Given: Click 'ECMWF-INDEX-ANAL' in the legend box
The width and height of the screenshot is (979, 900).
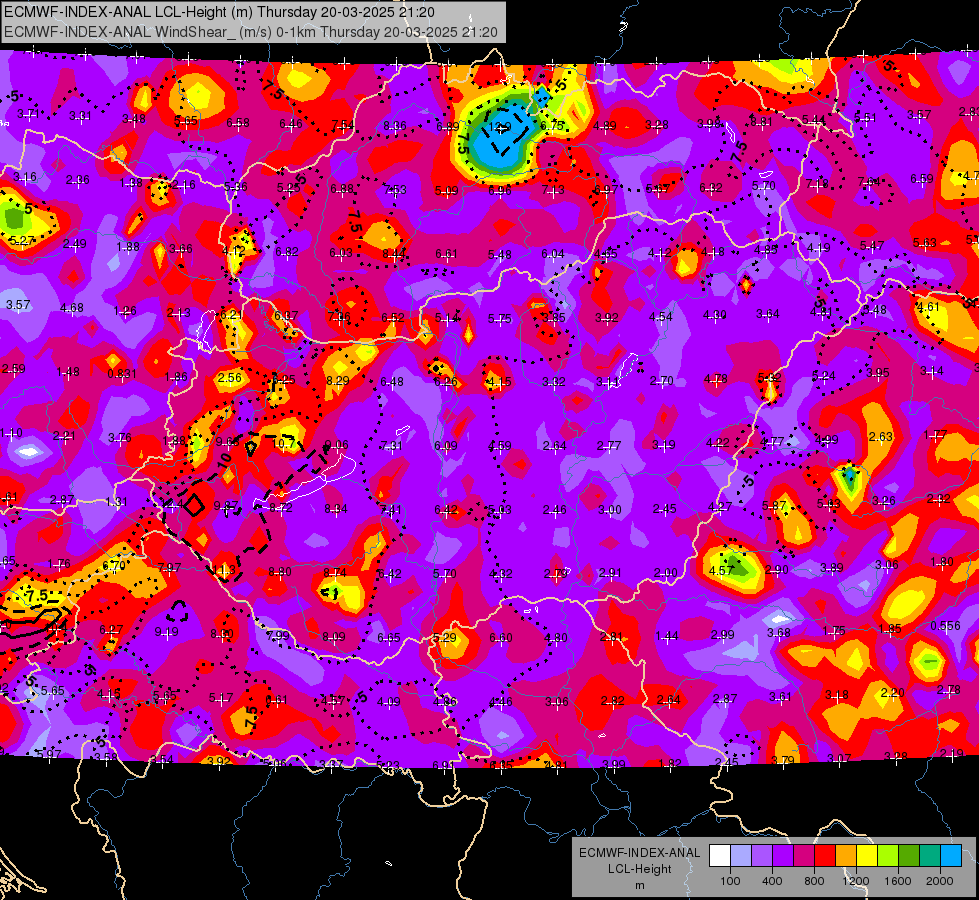Looking at the screenshot, I should (639, 853).
